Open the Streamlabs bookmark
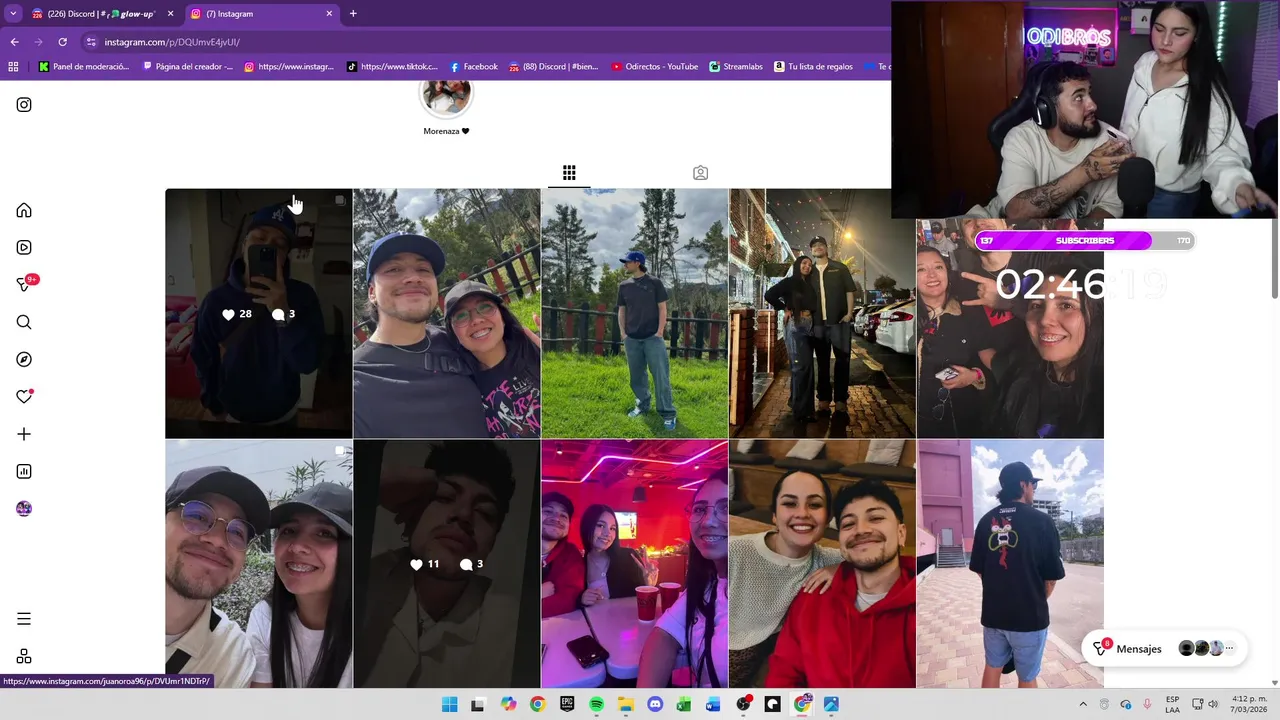Screen dimensions: 1280x720 [x=736, y=67]
